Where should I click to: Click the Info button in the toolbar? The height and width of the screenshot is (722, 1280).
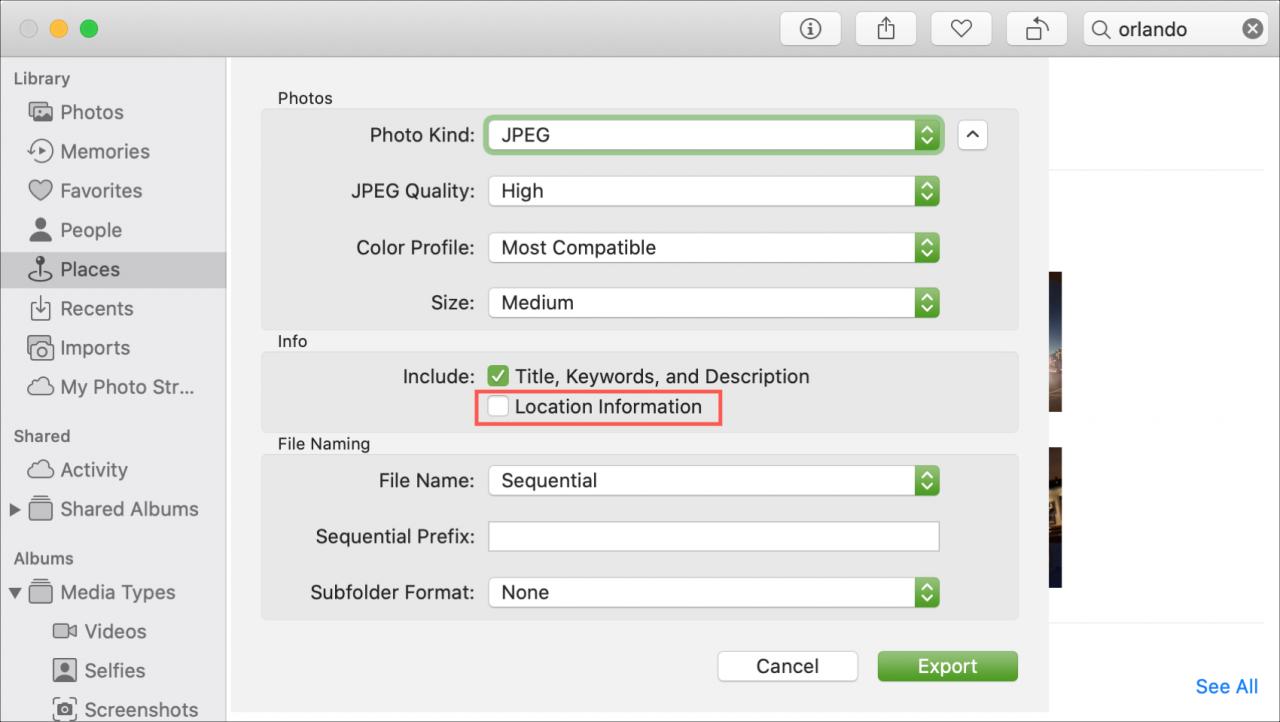pos(810,29)
